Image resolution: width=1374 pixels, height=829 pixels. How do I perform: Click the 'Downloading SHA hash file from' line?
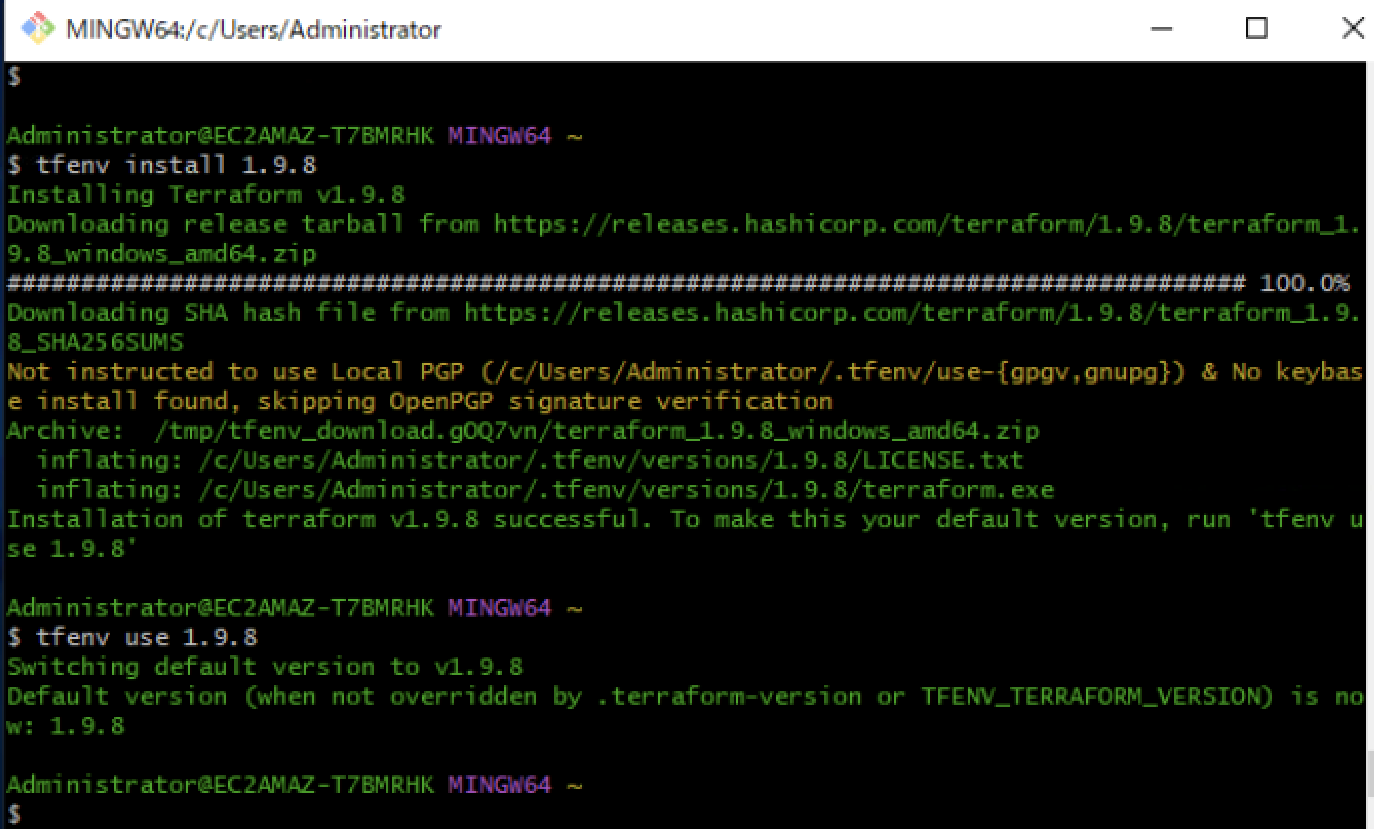684,312
